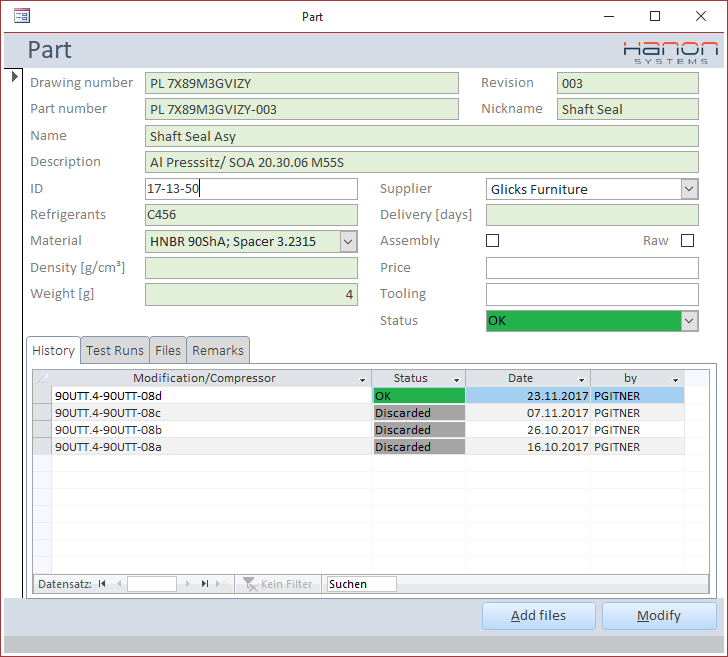This screenshot has width=728, height=657.
Task: Click the Nickname field
Action: 628,109
